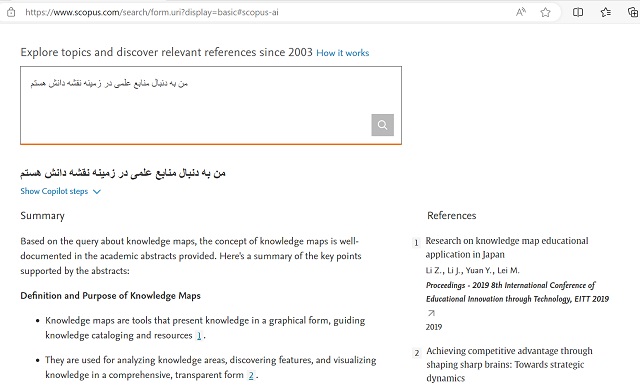Add page to favorites with star icon
This screenshot has width=640, height=390.
[x=545, y=12]
